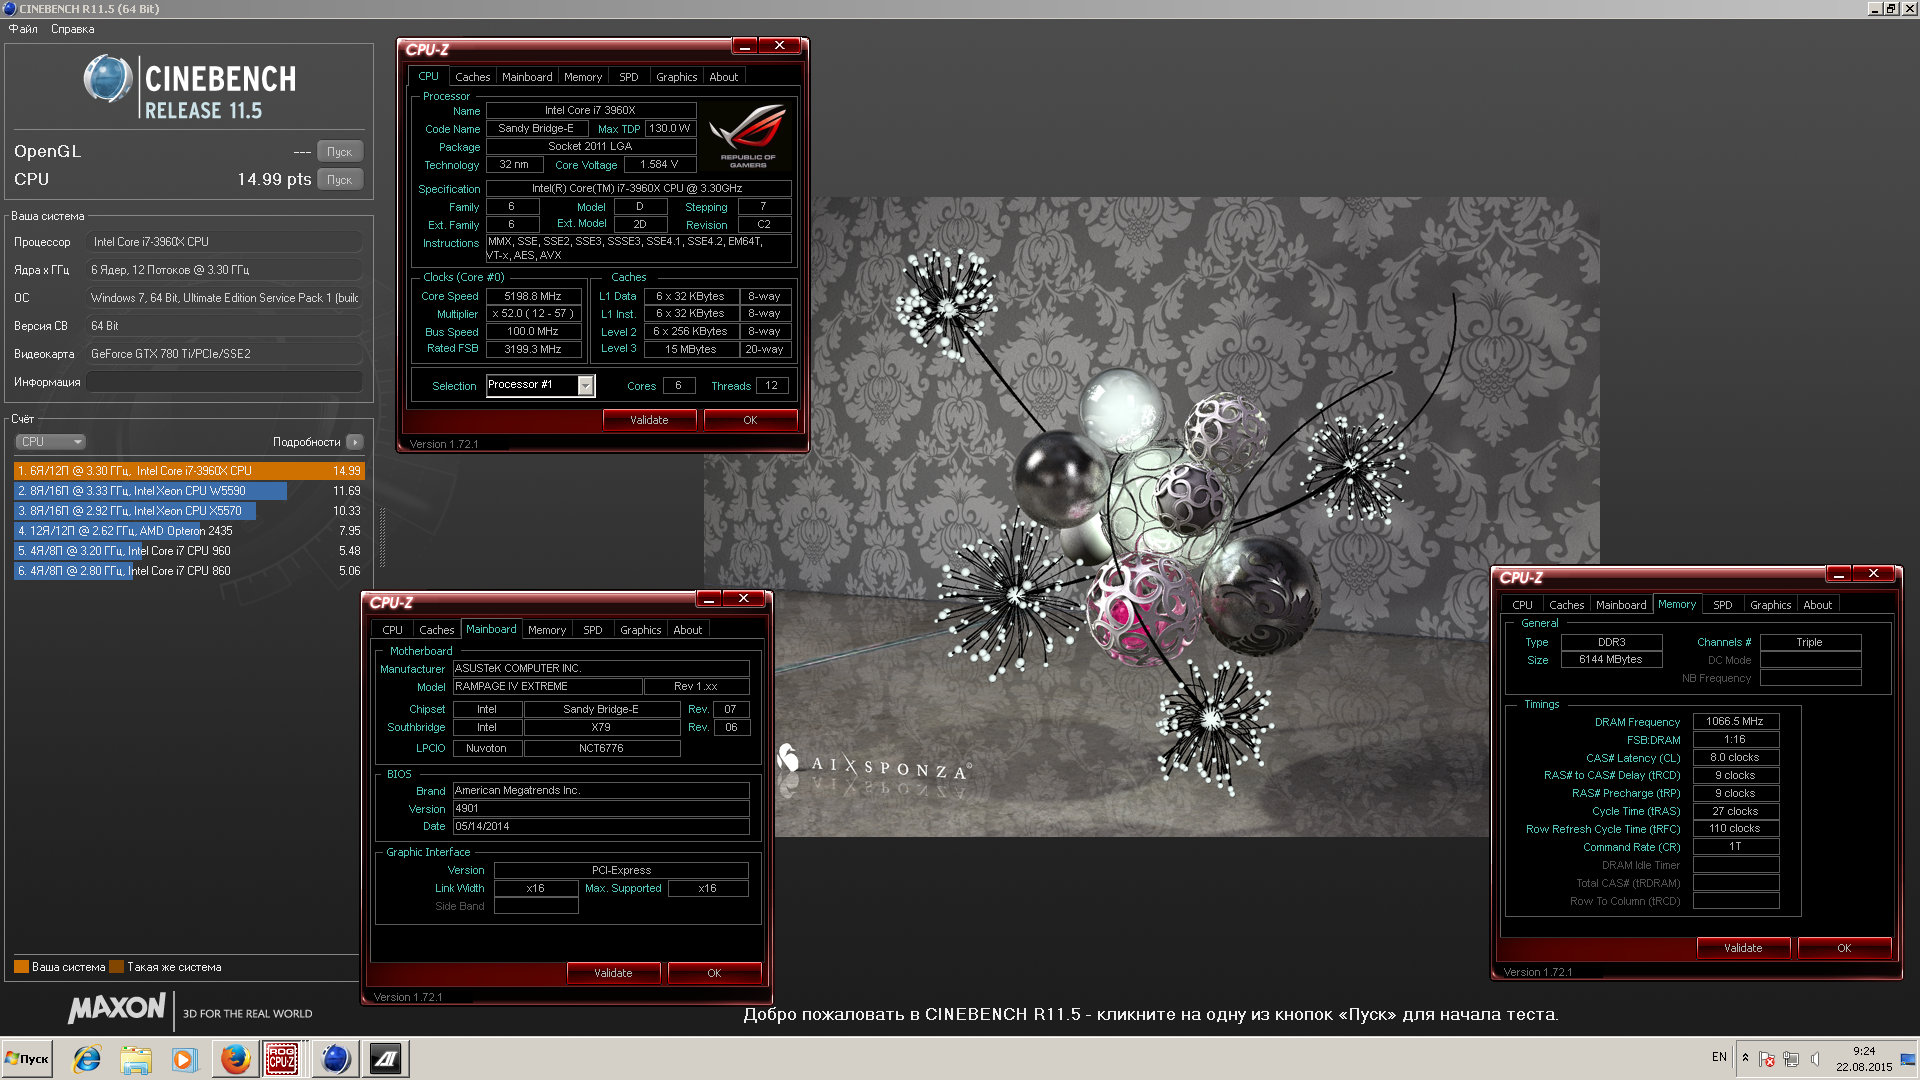The image size is (1920, 1080).
Task: Run the OpenGL test with Пуск button
Action: coord(340,152)
